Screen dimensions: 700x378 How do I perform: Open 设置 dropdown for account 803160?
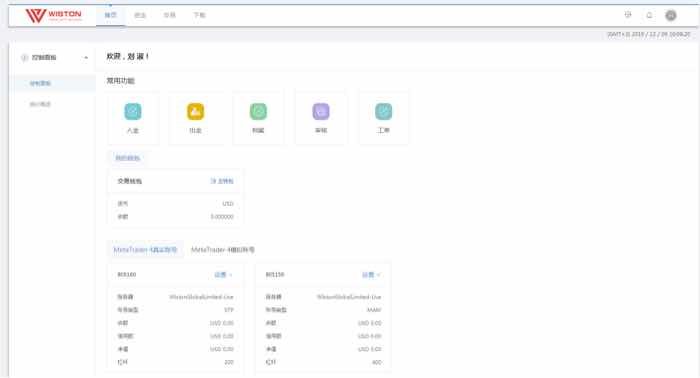(223, 275)
